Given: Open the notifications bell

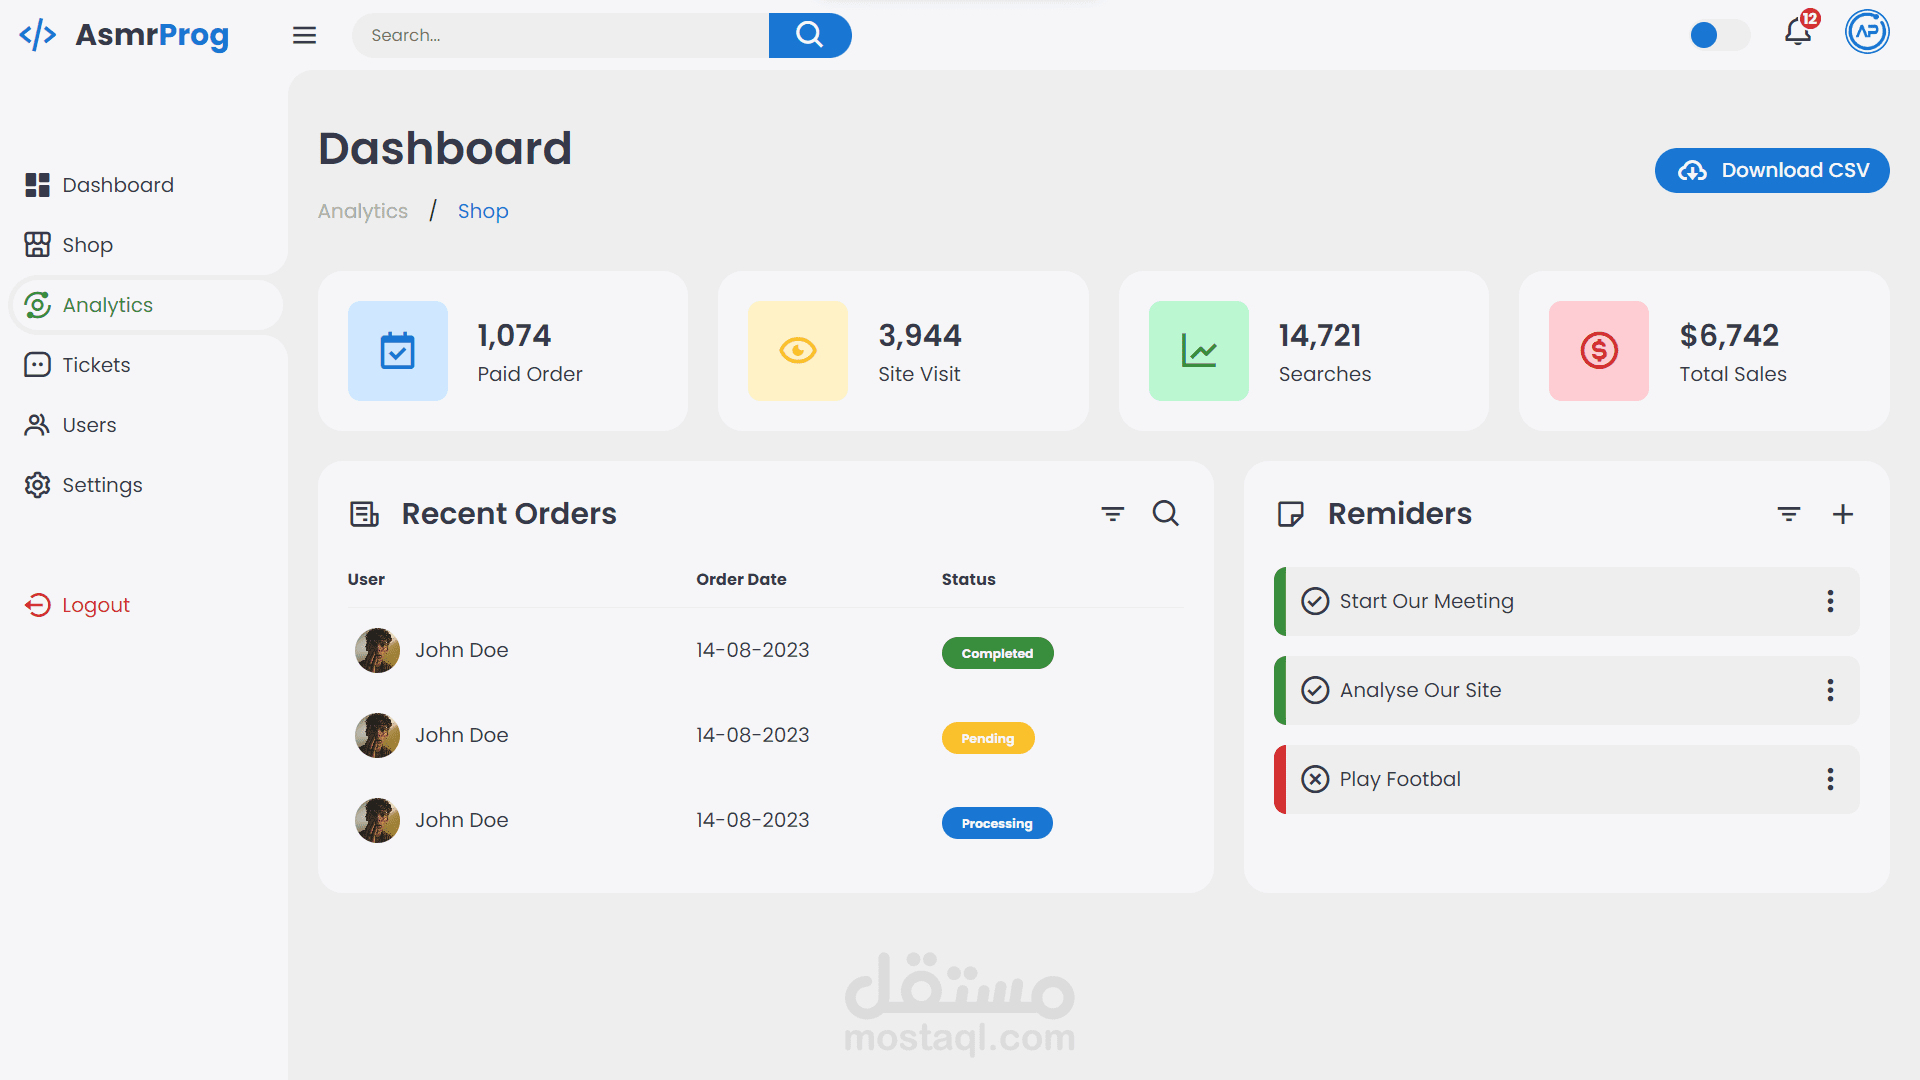Looking at the screenshot, I should [1797, 33].
